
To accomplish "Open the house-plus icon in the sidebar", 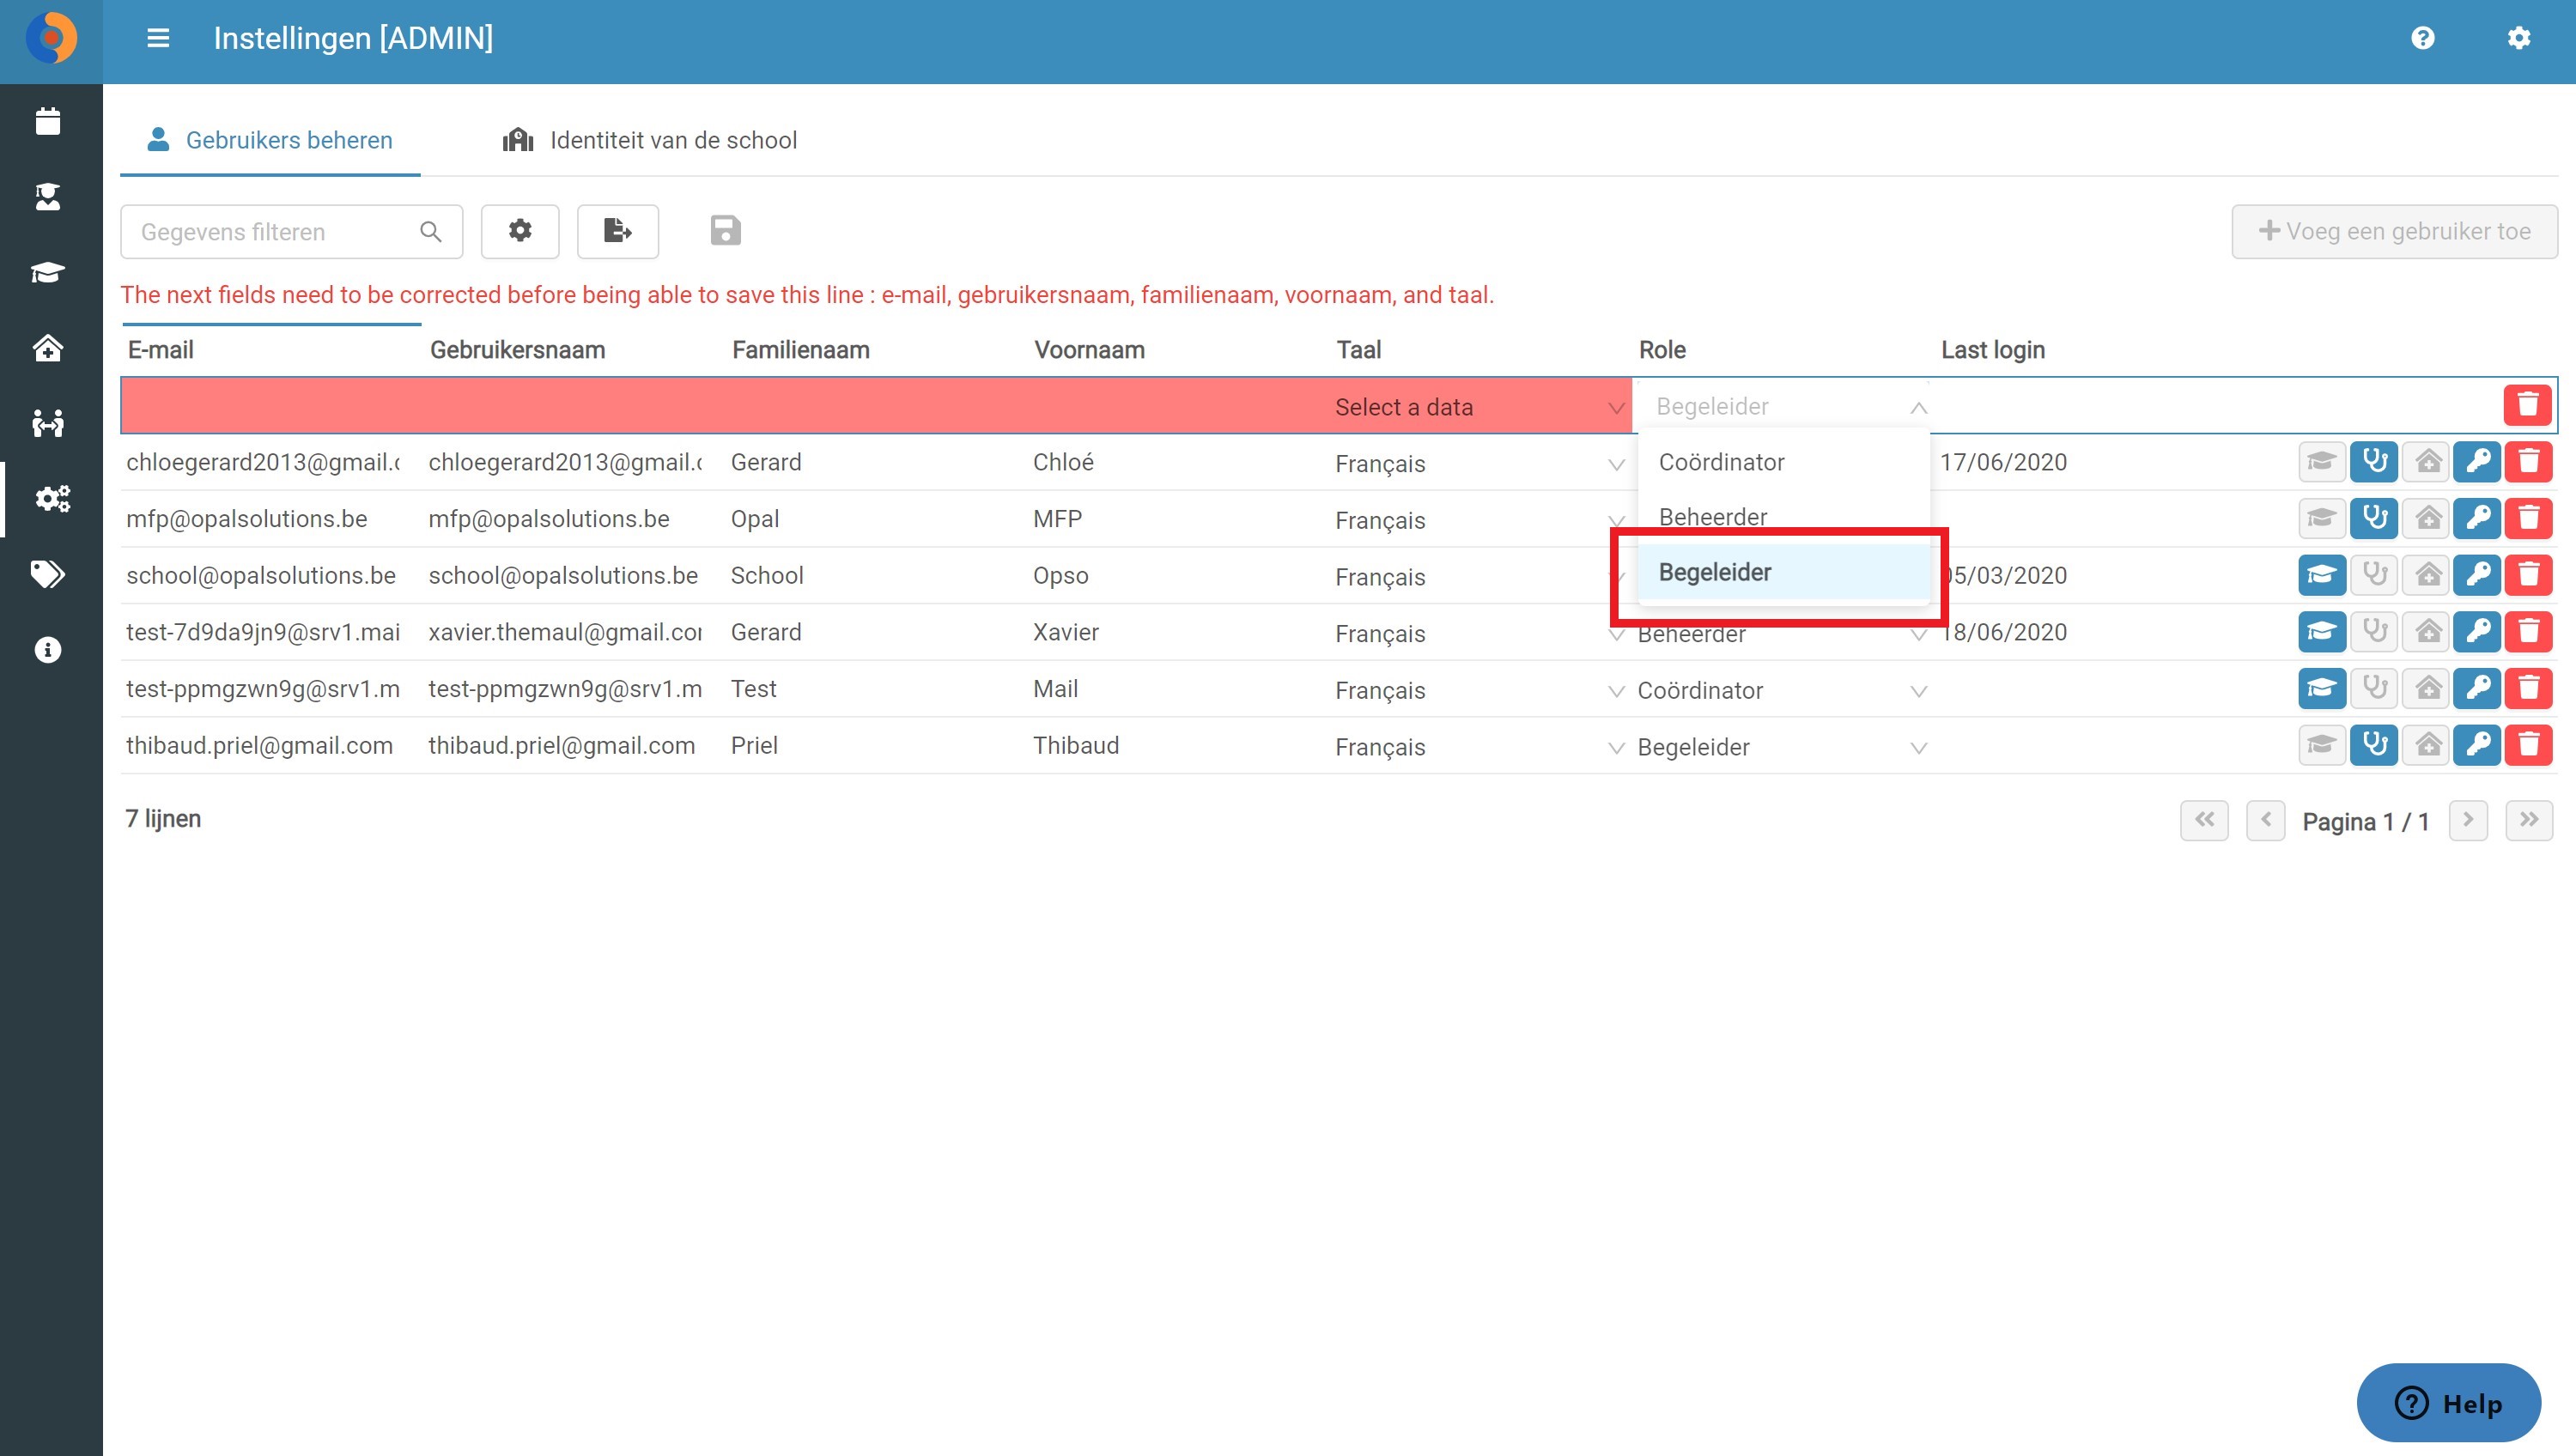I will [x=48, y=348].
